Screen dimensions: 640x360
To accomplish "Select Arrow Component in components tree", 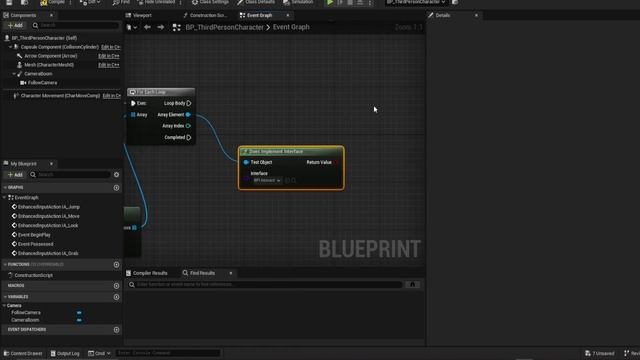I will [51, 56].
